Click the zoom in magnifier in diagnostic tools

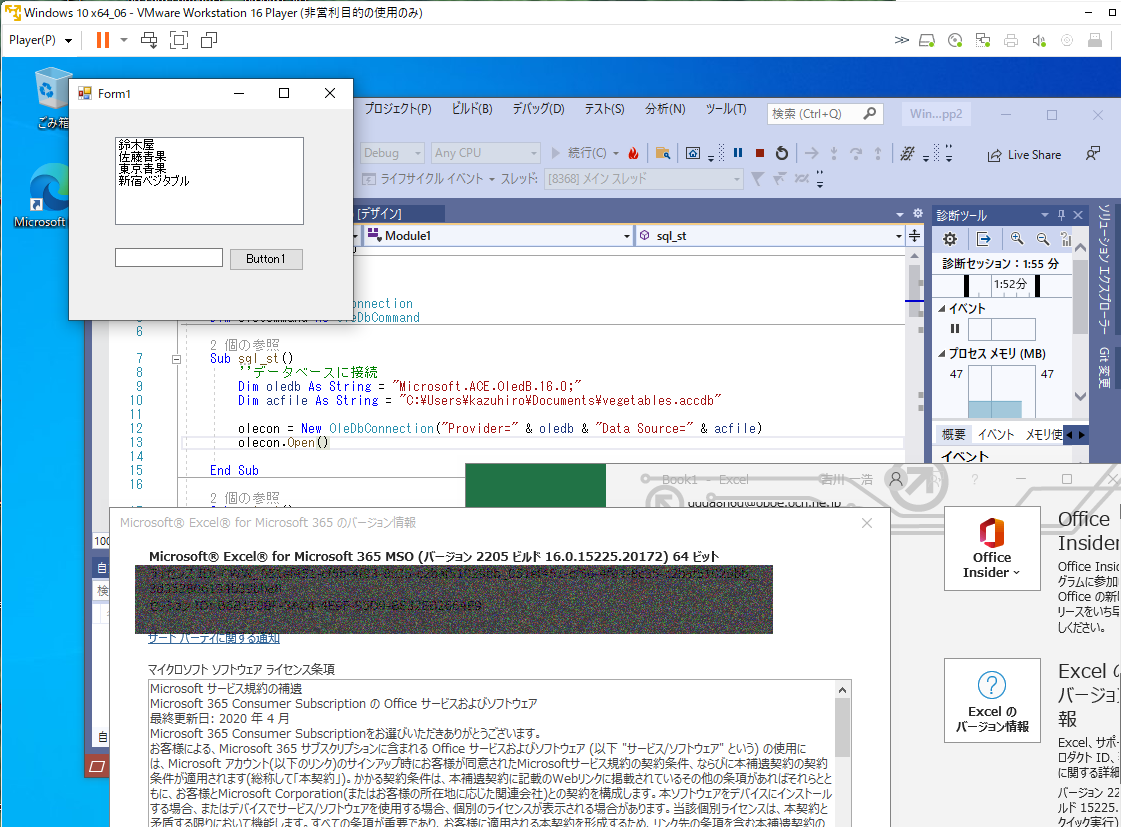(1016, 239)
